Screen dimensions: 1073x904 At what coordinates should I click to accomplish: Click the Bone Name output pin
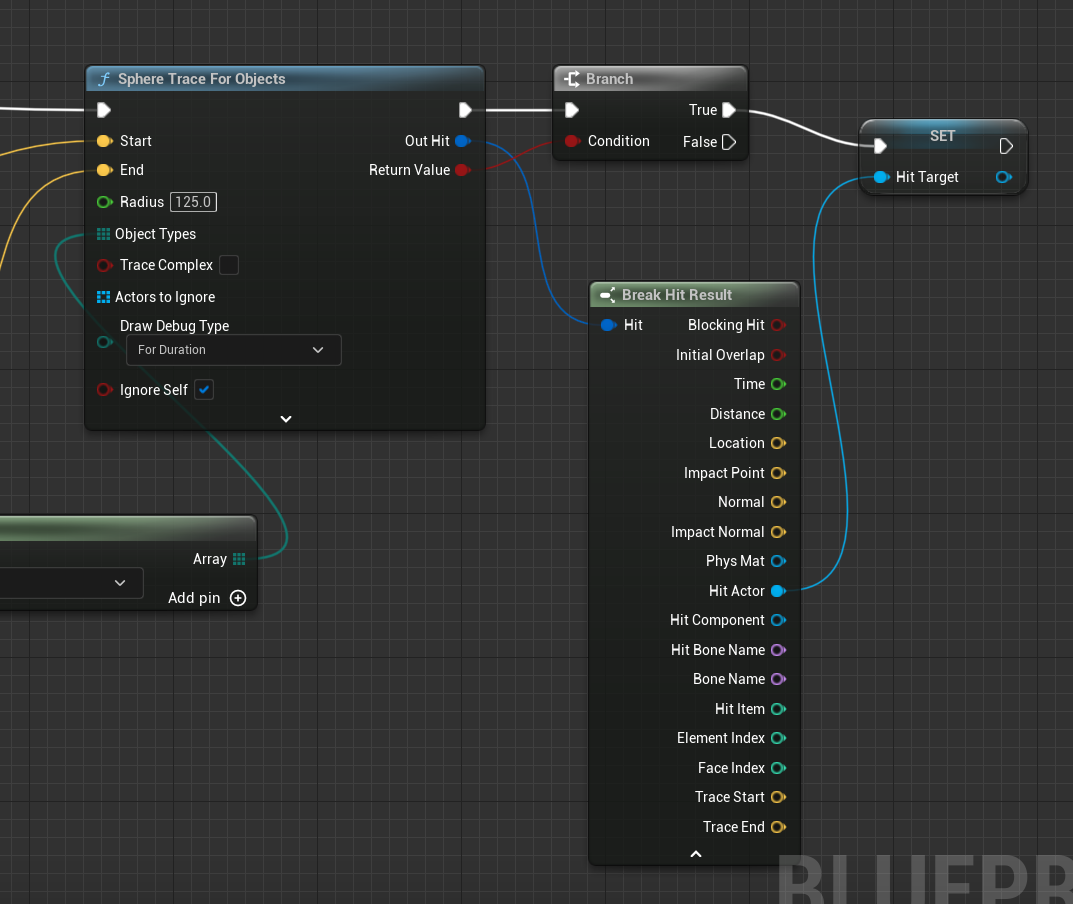779,679
